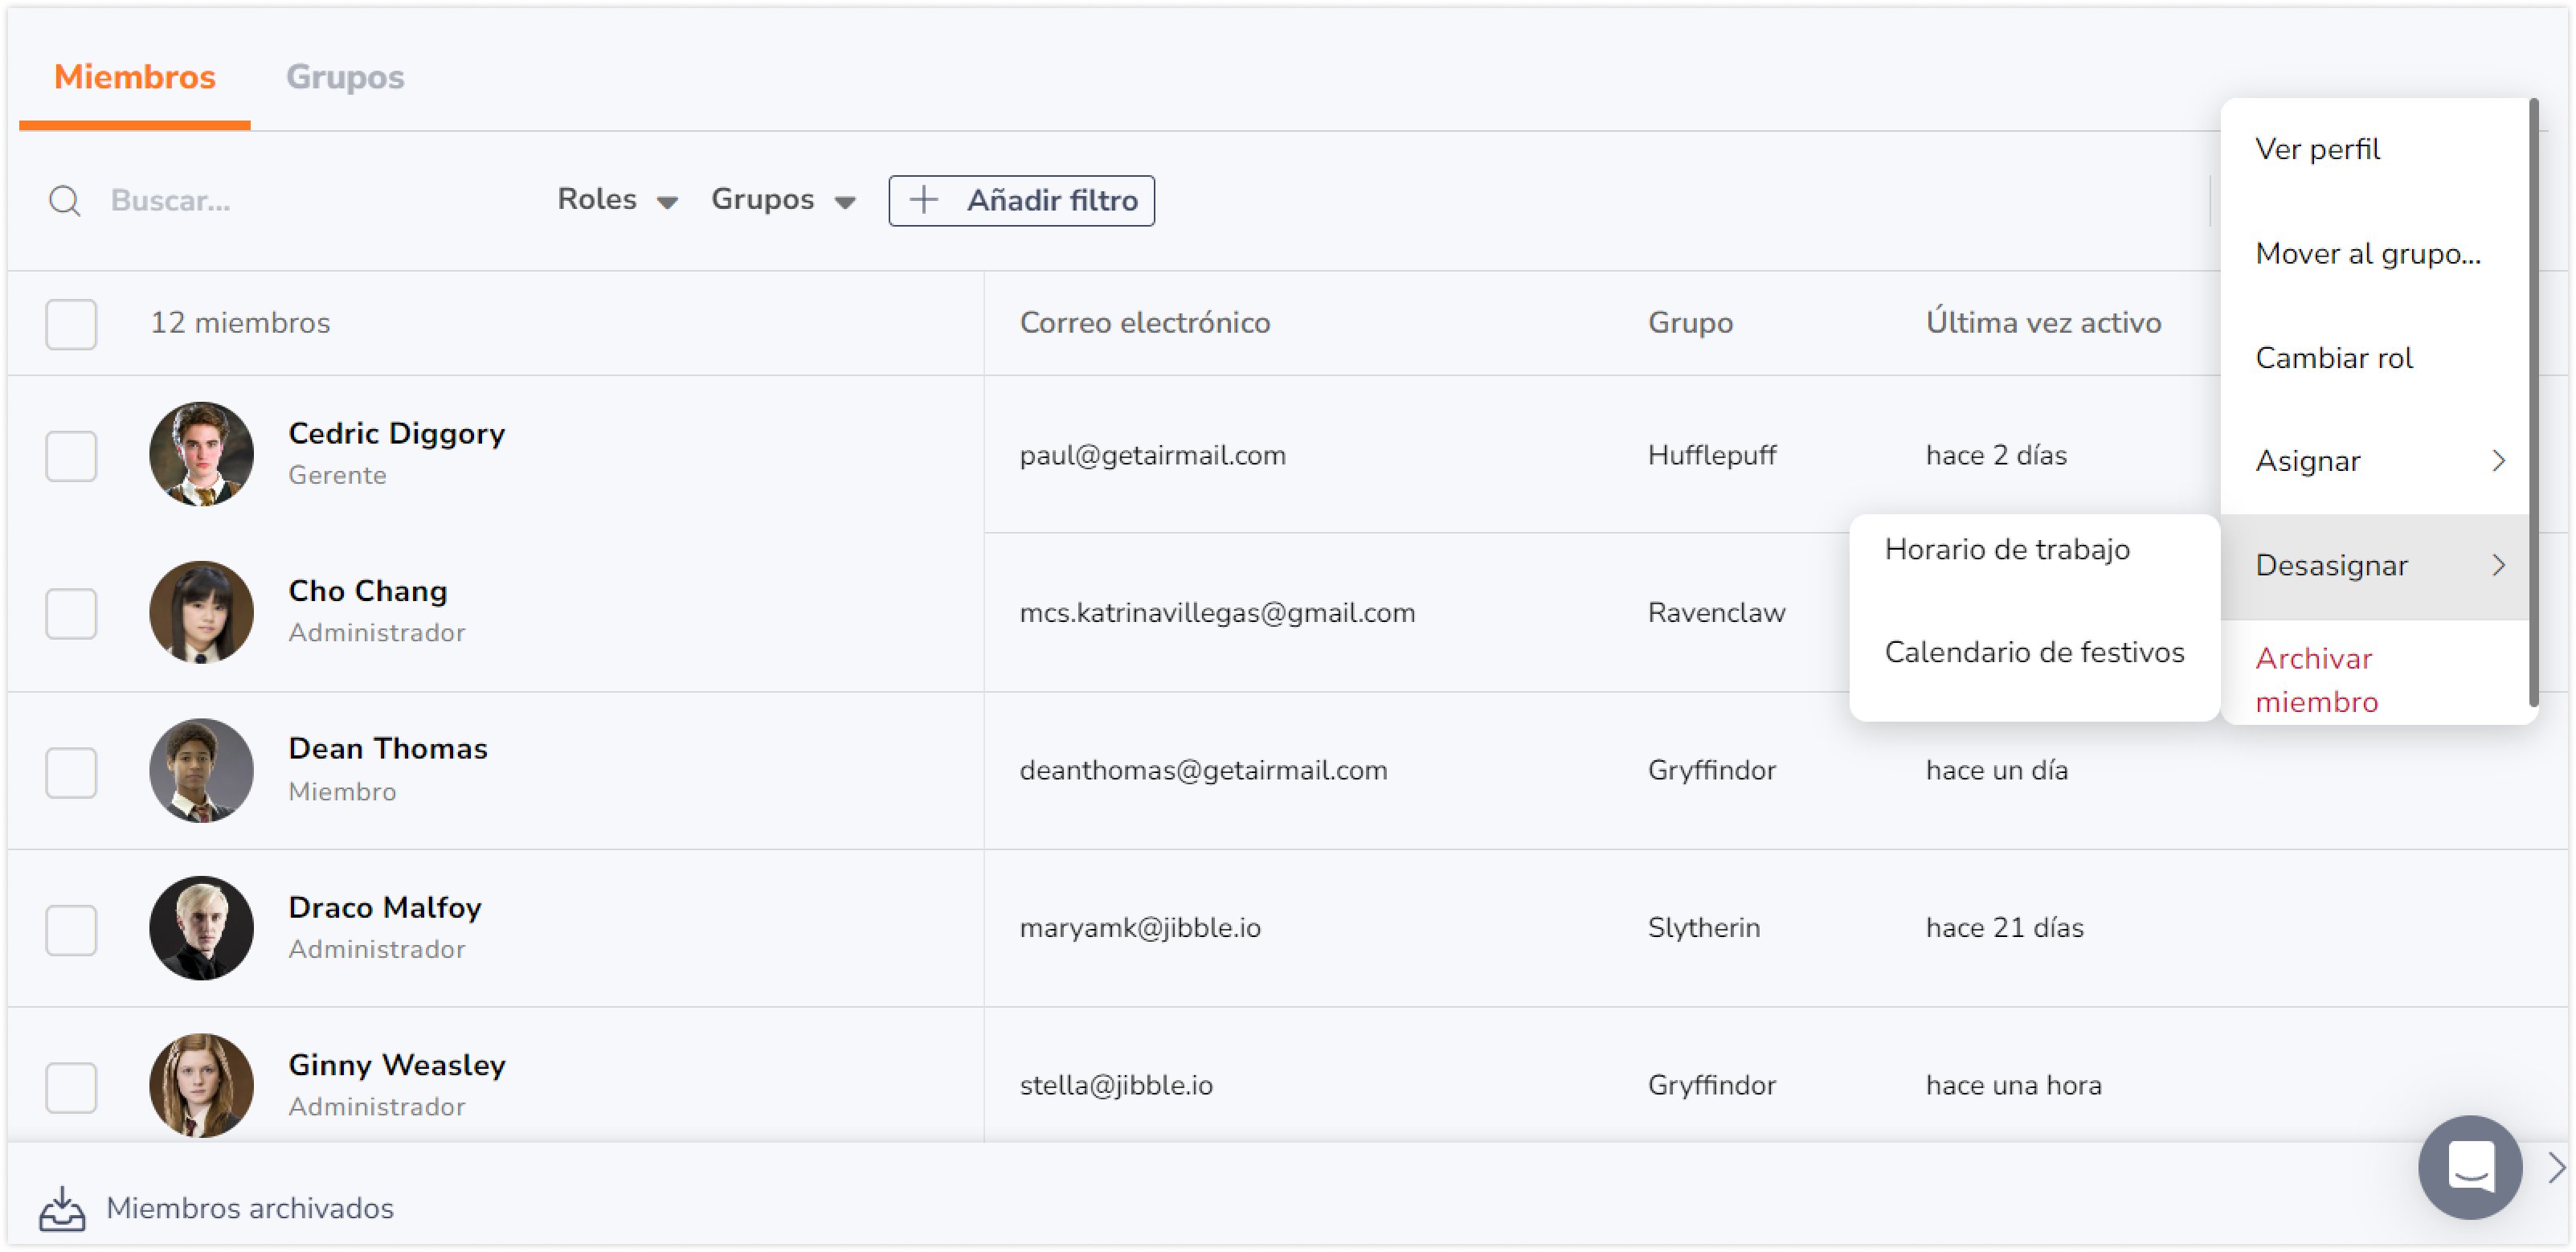Open the chat support bubble icon

point(2468,1166)
